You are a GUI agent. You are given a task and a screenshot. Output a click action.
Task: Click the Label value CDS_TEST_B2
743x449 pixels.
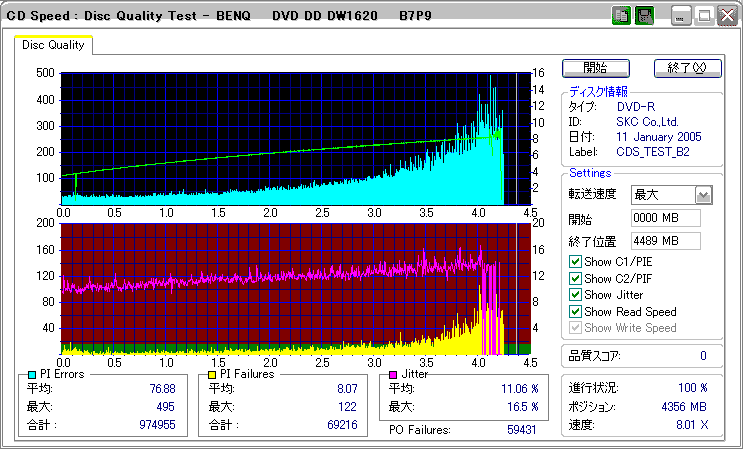(x=653, y=152)
